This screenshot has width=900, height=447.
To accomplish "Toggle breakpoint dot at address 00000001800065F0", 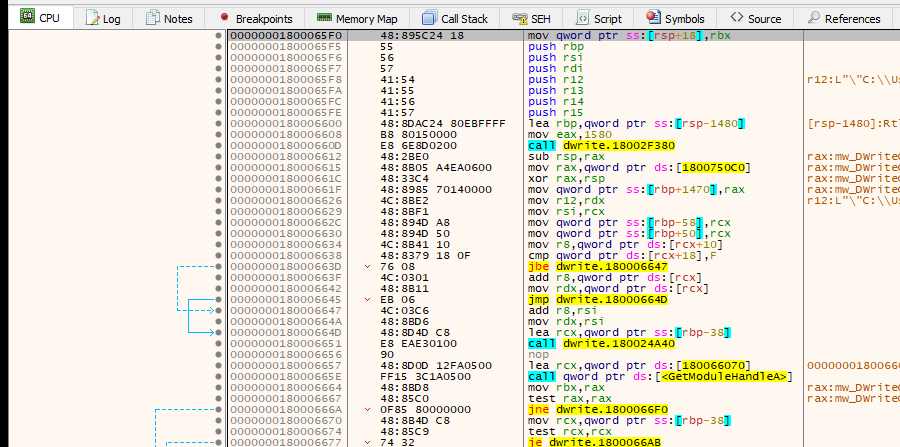I will (218, 36).
